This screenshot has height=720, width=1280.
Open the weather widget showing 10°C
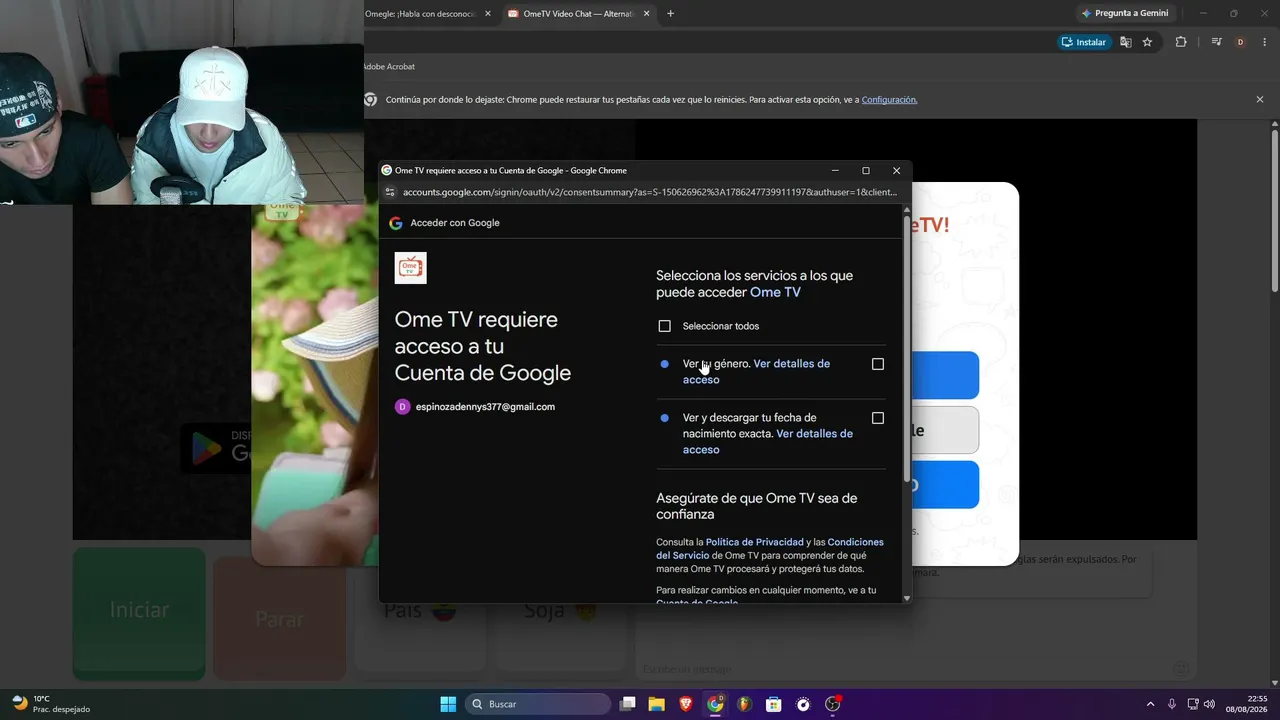(50, 704)
